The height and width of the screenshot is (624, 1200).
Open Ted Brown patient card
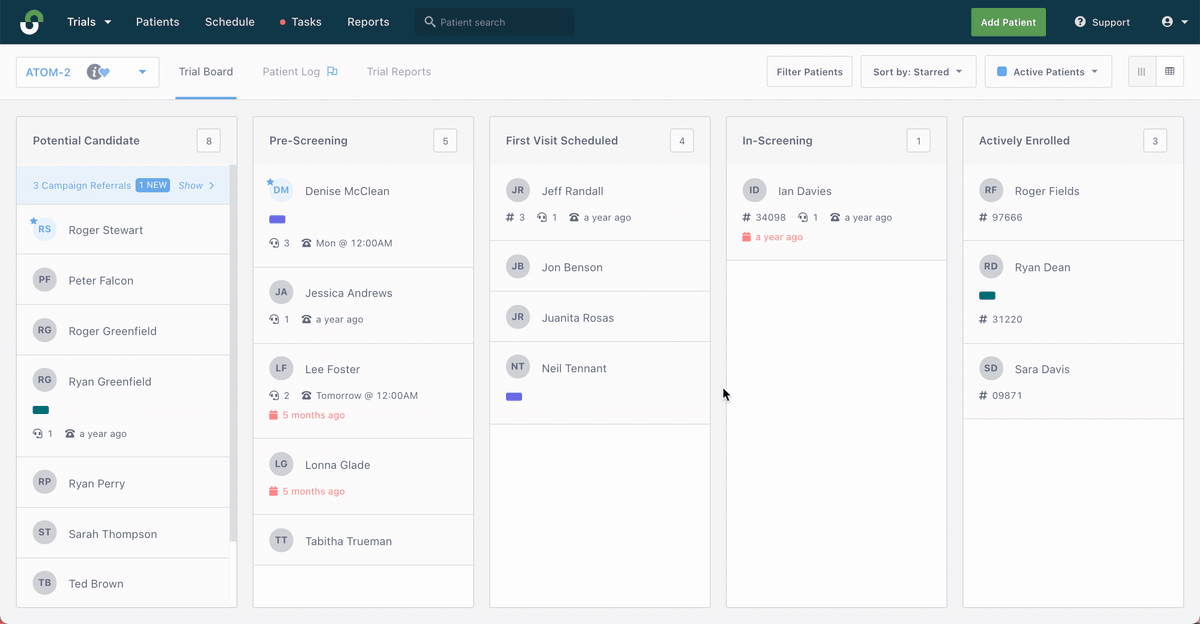124,583
